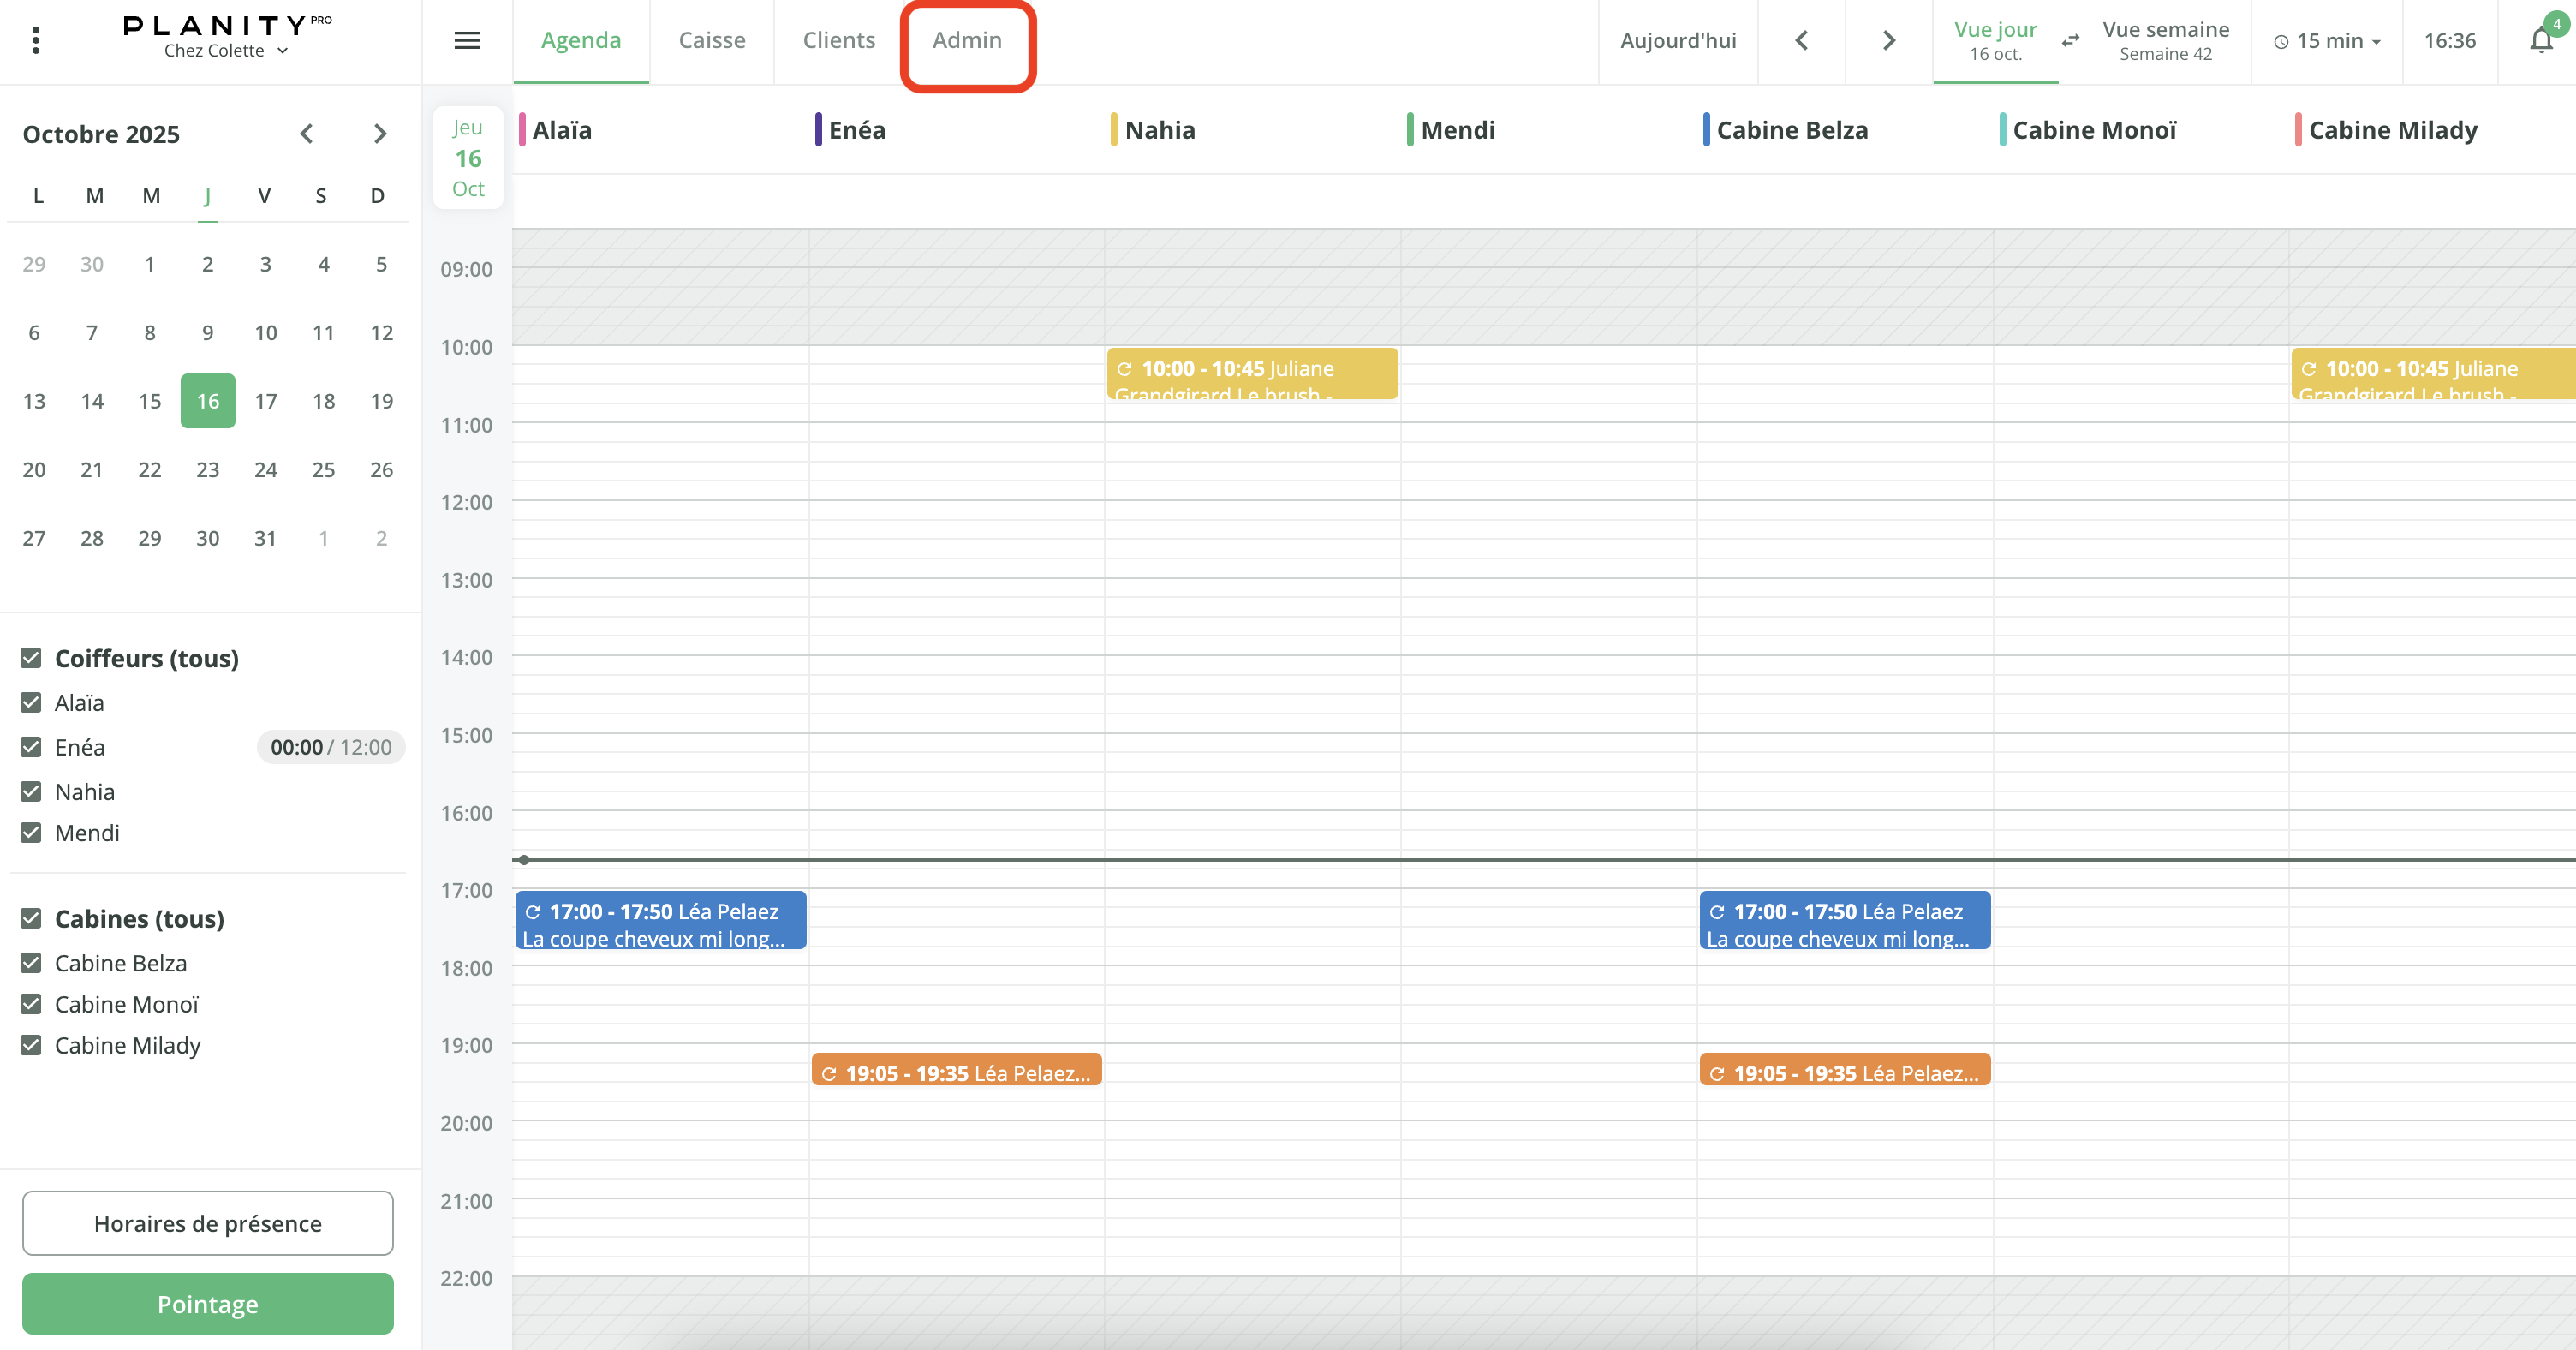The image size is (2576, 1350).
Task: Go to next day in agenda
Action: tap(1888, 40)
